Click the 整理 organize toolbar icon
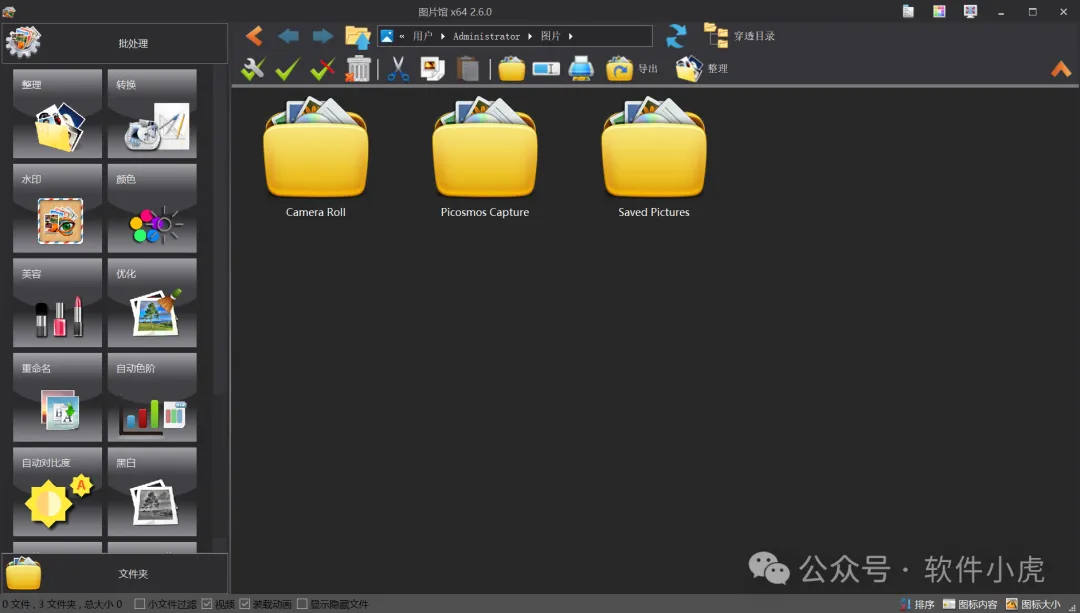This screenshot has width=1080, height=613. coord(689,69)
